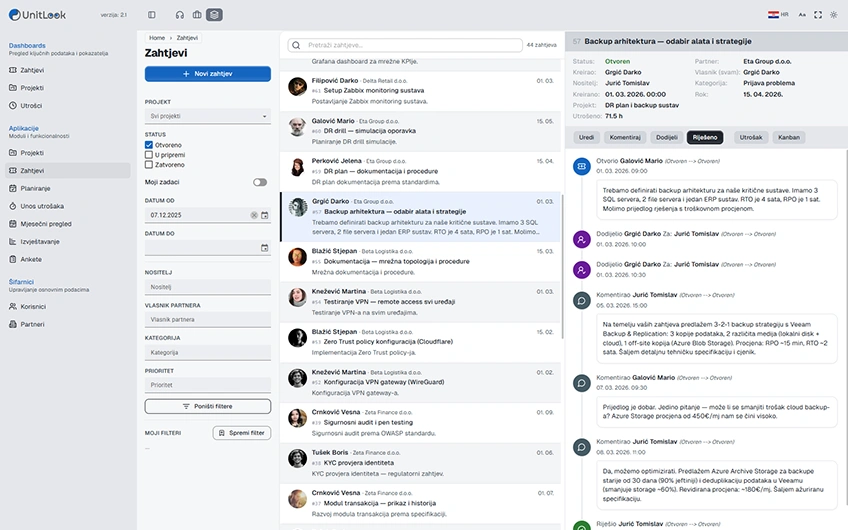
Task: Open the Nositelj filter field
Action: click(208, 287)
